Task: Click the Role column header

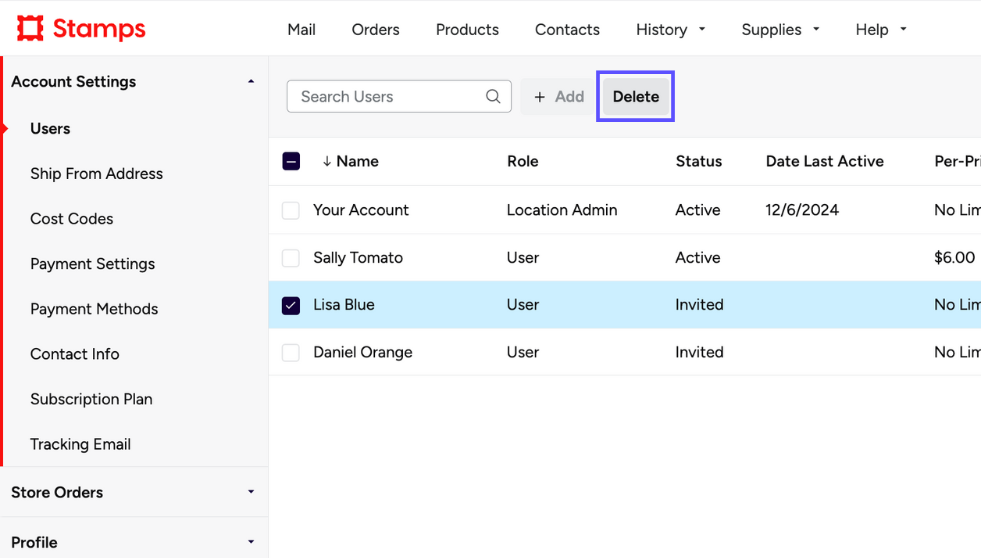Action: point(522,161)
